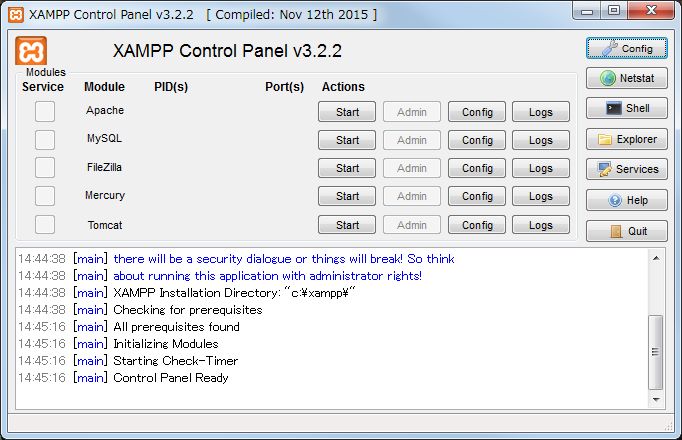This screenshot has height=440, width=682.
Task: Start the FileZilla module
Action: 347,168
